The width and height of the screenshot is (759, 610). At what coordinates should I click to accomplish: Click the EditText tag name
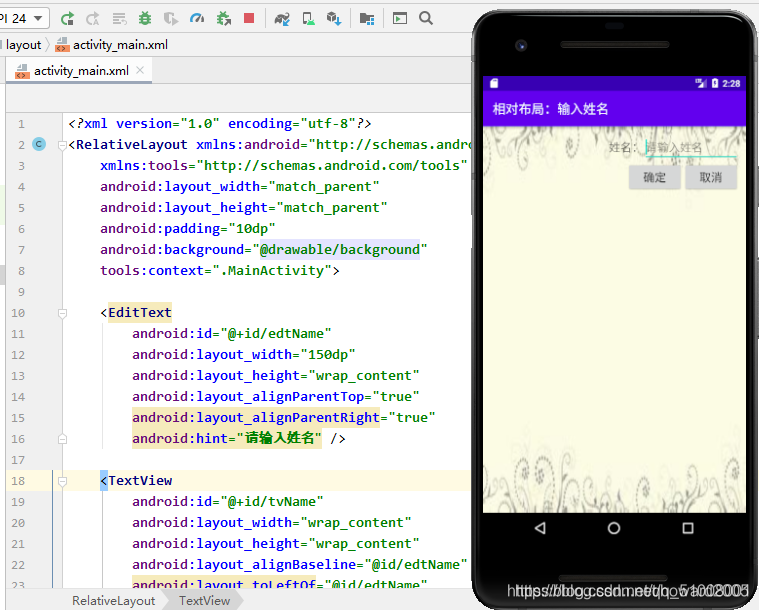tap(140, 313)
